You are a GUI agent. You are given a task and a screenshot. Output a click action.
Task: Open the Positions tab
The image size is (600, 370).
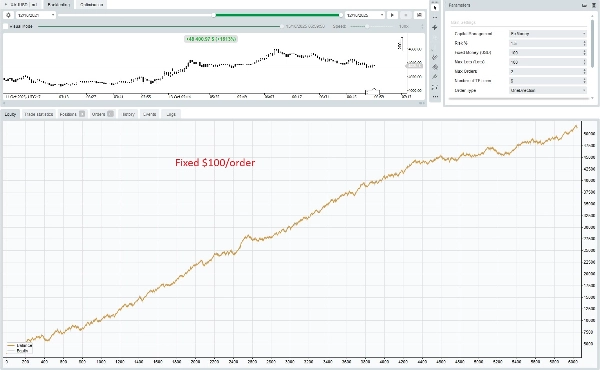72,114
